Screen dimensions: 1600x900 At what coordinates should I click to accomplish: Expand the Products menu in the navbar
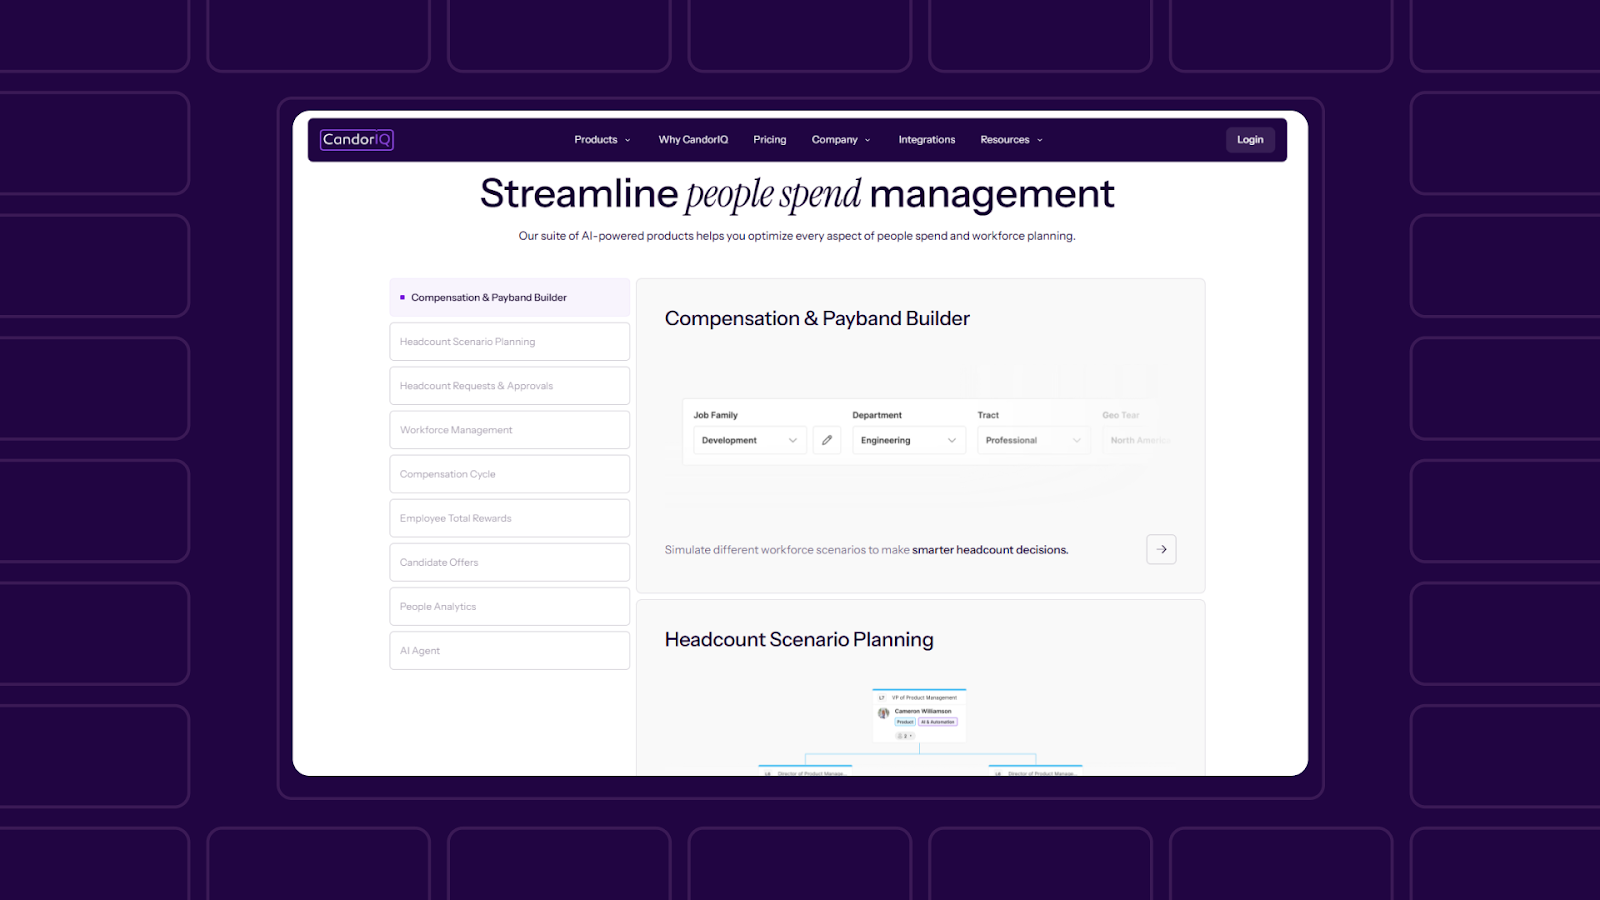click(x=601, y=139)
